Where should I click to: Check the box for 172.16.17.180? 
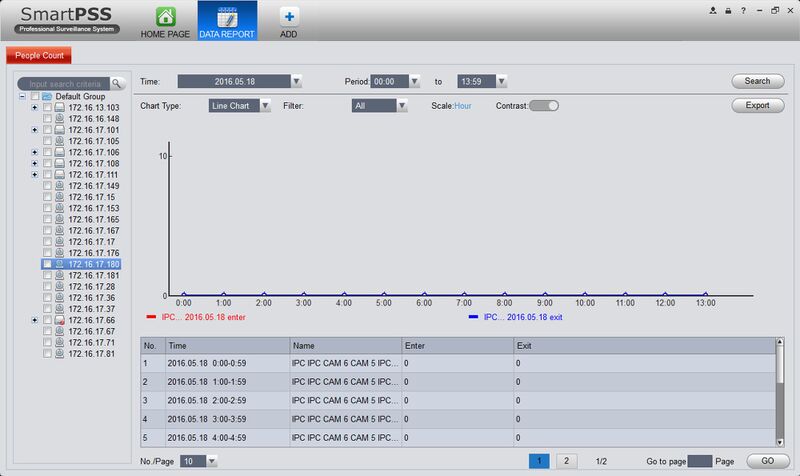coord(47,264)
